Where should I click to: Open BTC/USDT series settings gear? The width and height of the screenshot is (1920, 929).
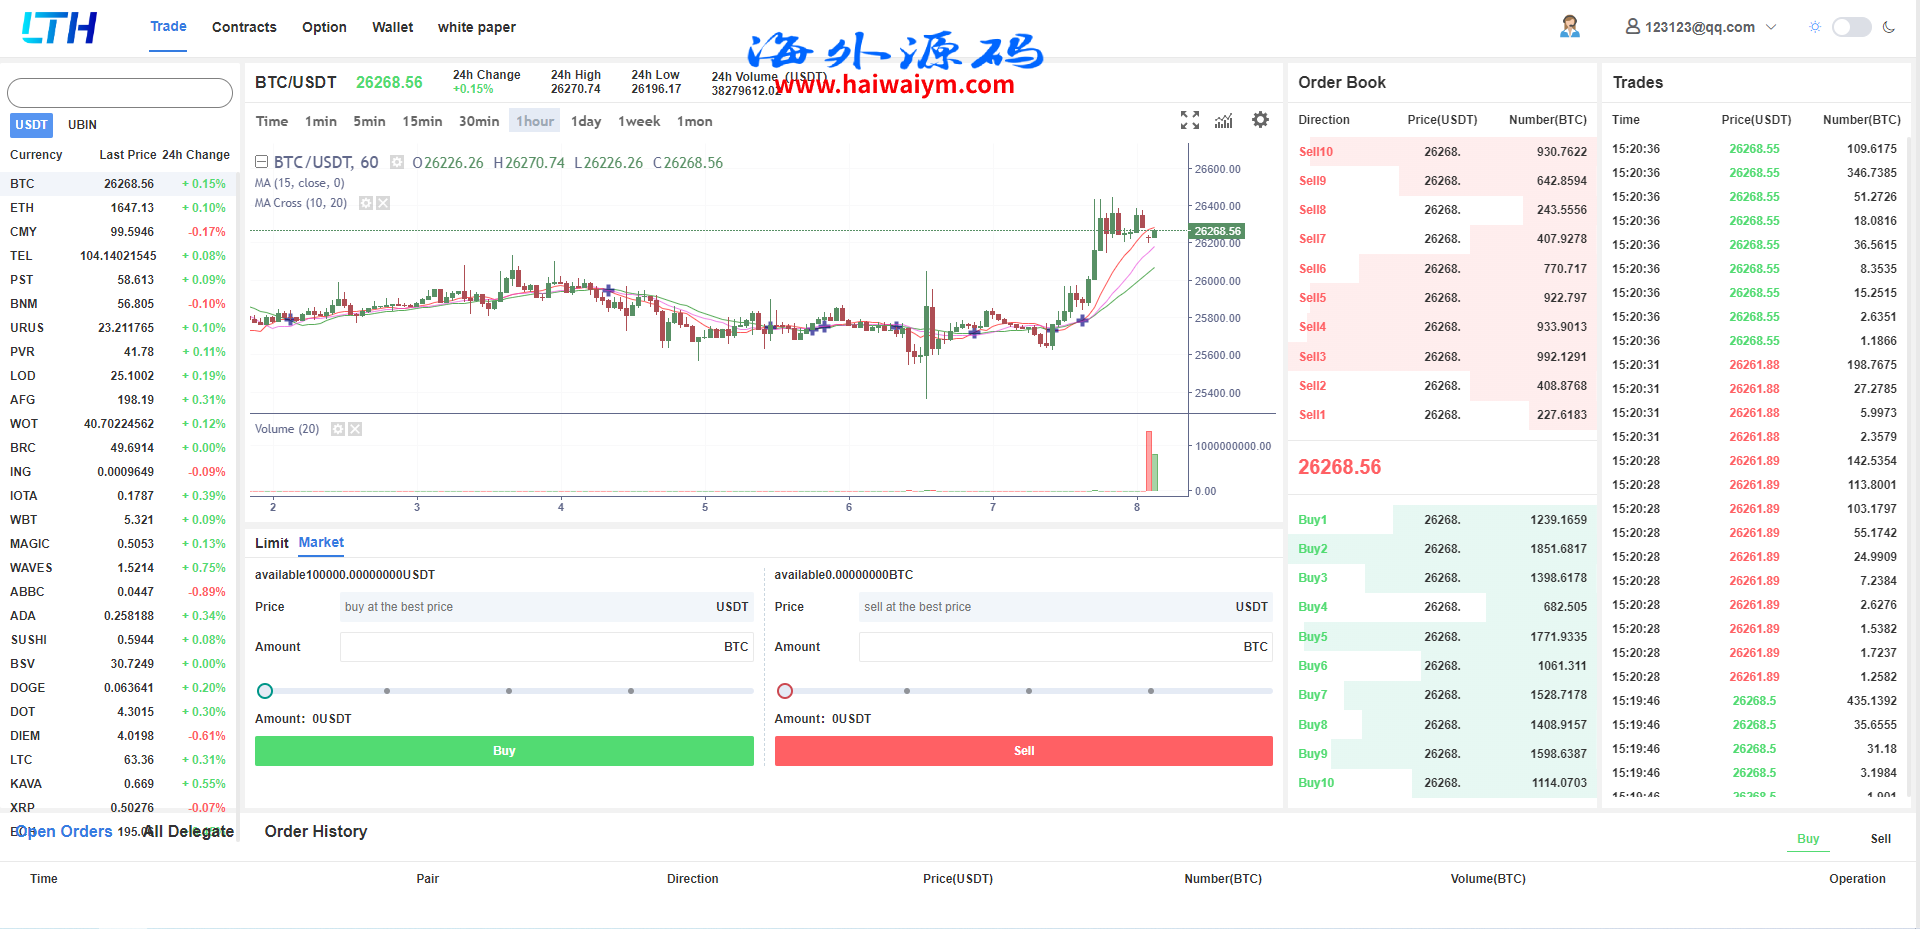click(x=397, y=162)
